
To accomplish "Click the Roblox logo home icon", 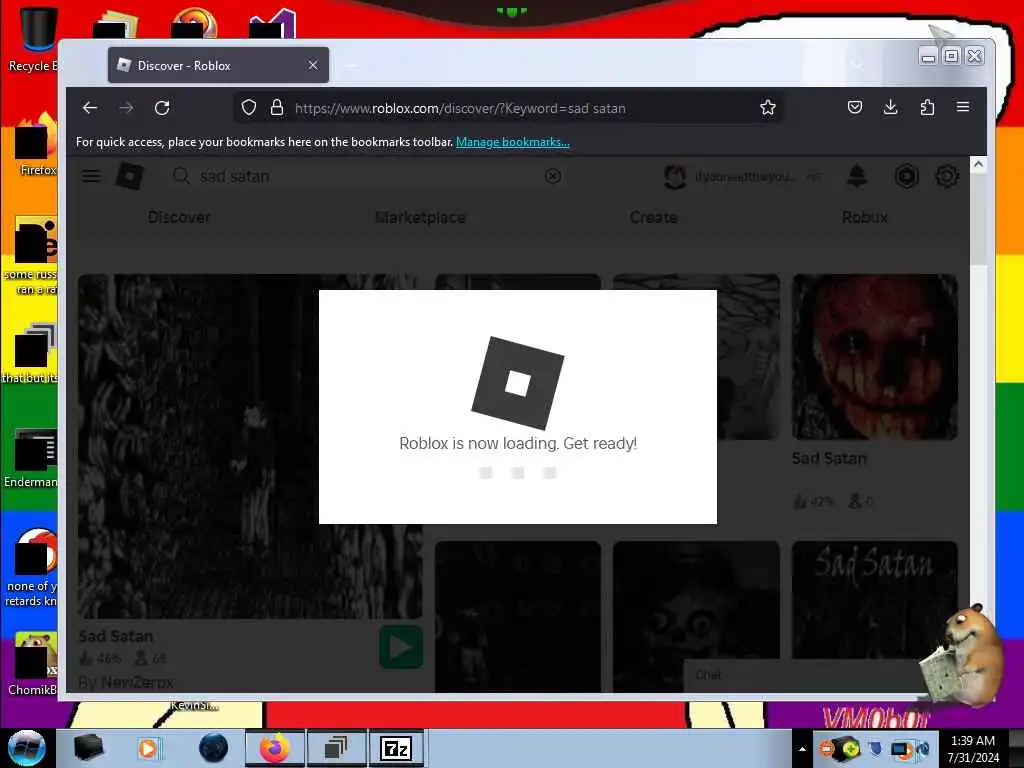I will point(130,176).
